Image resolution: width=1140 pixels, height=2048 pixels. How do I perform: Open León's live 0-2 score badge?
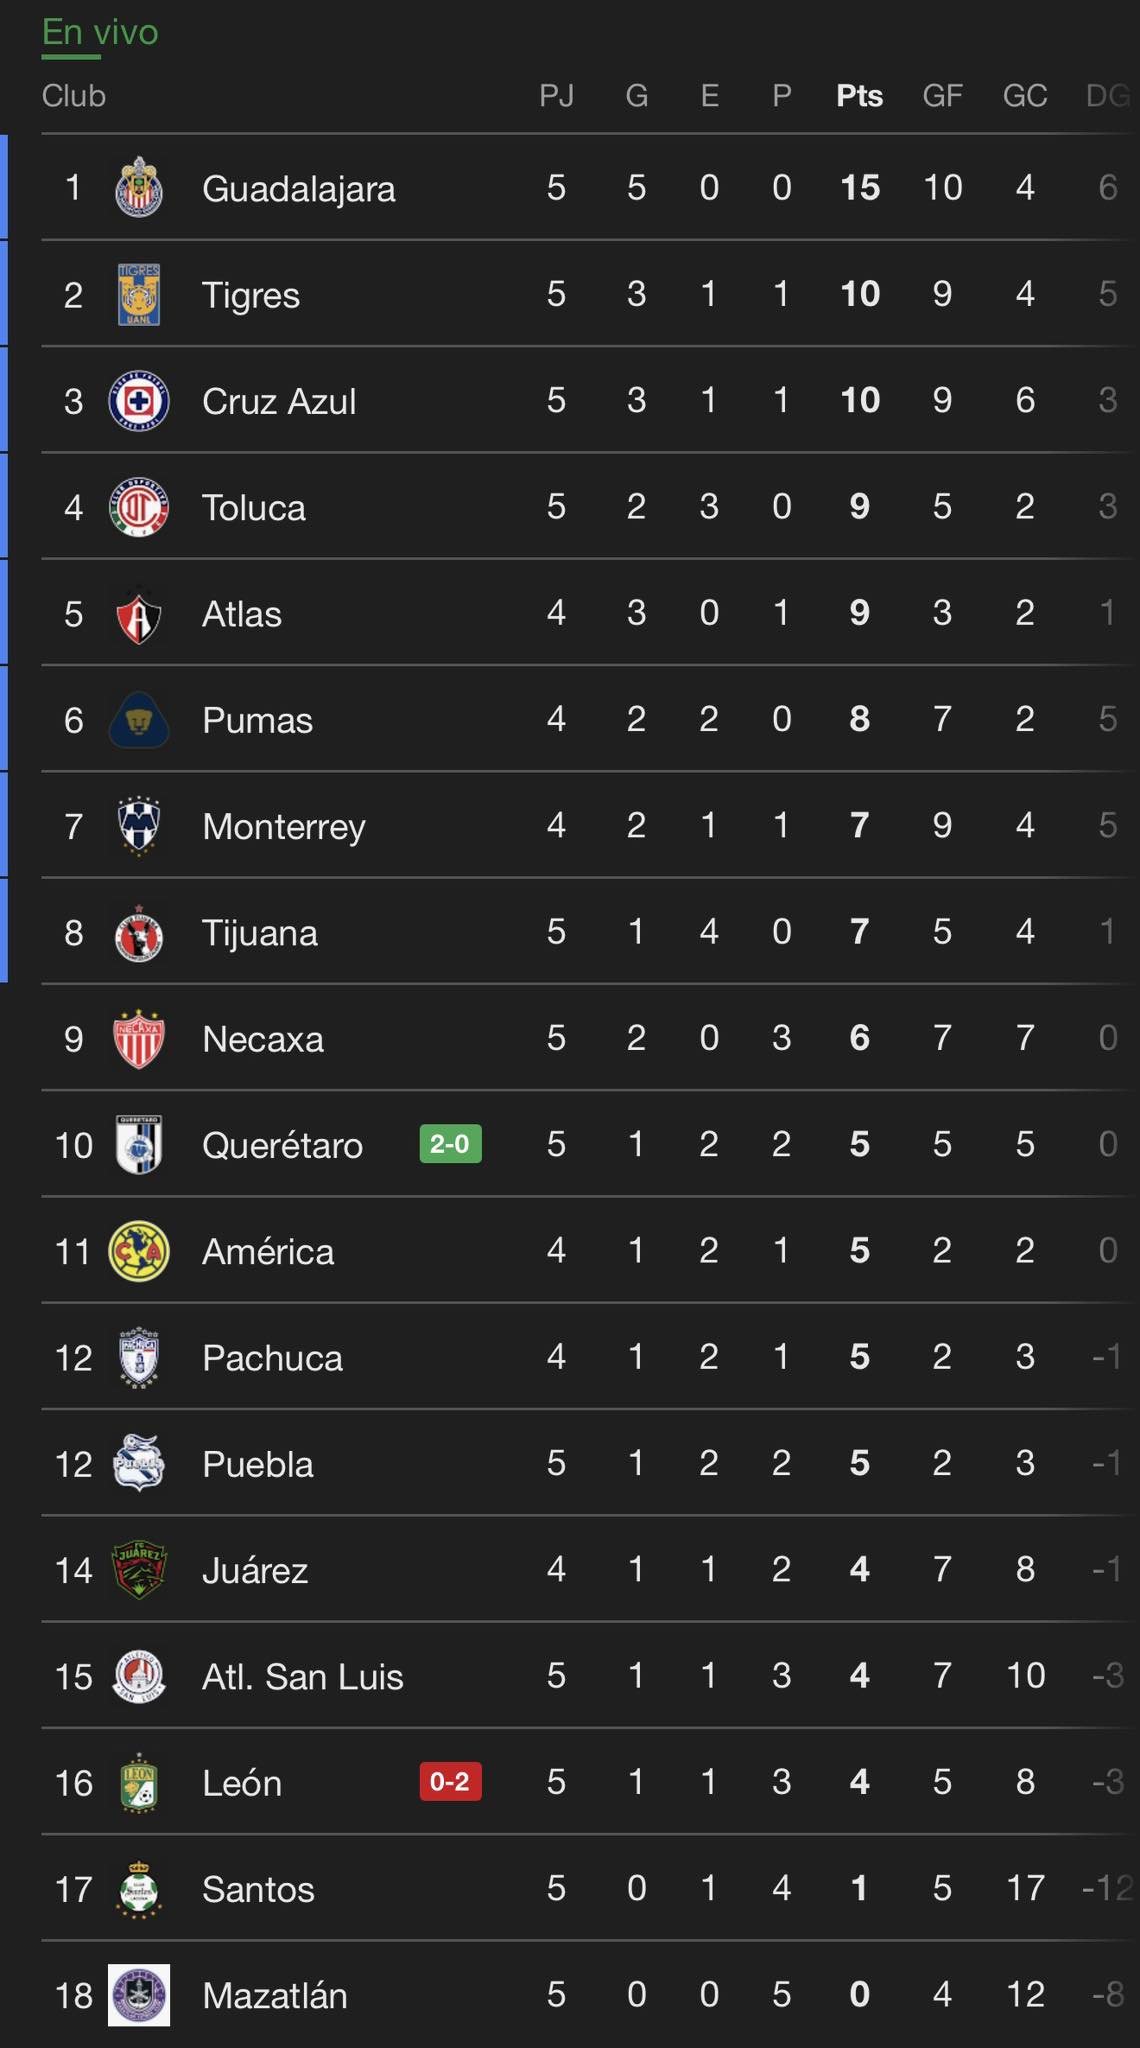pyautogui.click(x=450, y=1782)
